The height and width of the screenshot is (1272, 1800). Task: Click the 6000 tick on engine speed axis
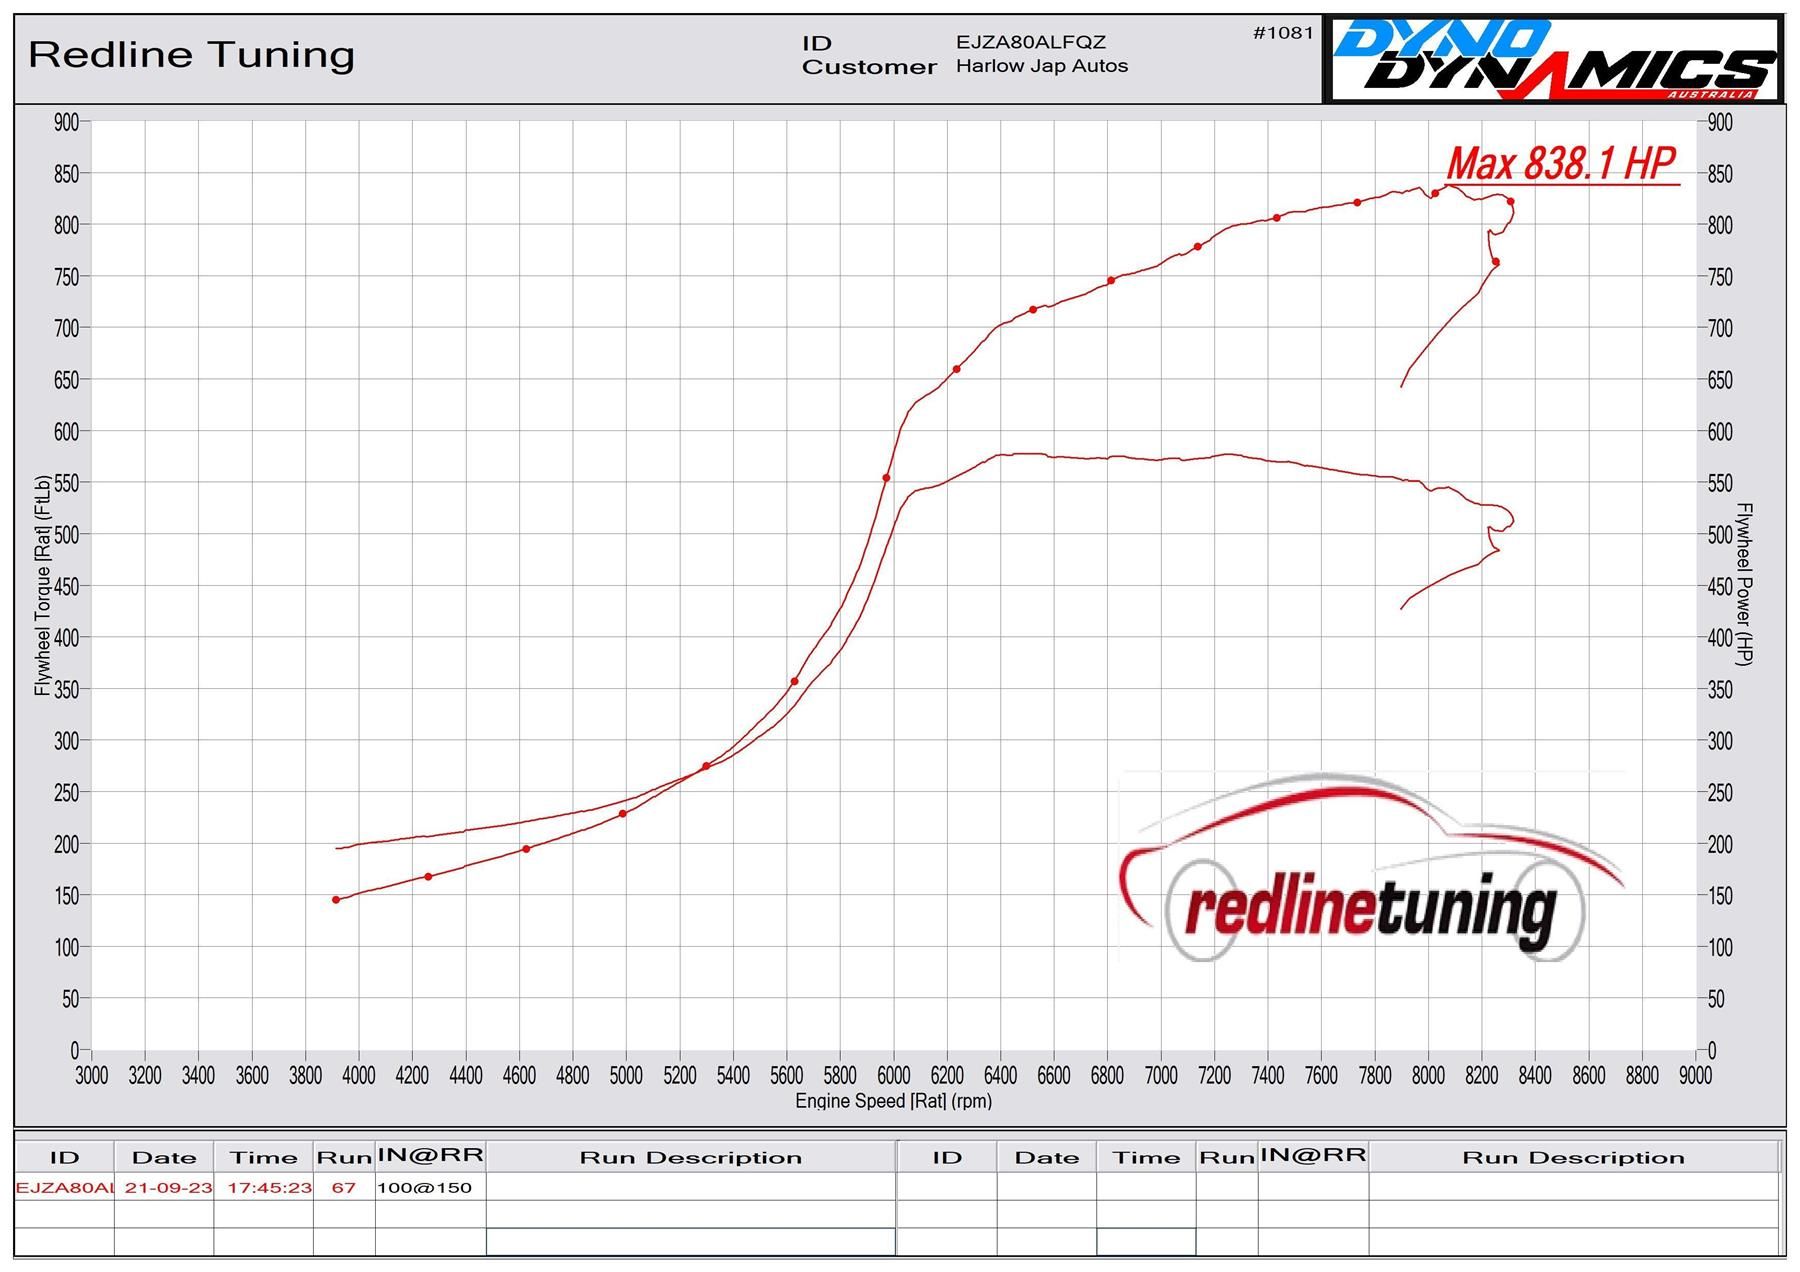point(893,1076)
